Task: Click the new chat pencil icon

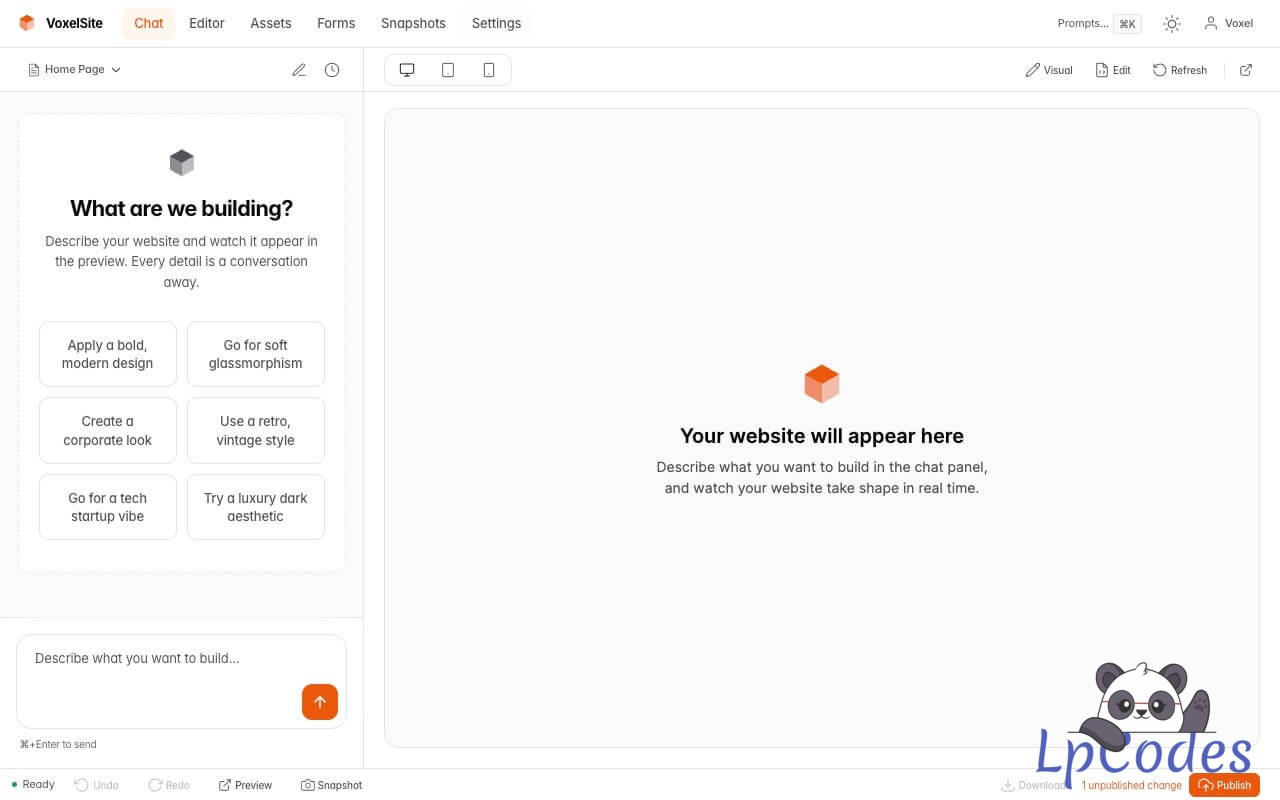Action: [x=299, y=70]
